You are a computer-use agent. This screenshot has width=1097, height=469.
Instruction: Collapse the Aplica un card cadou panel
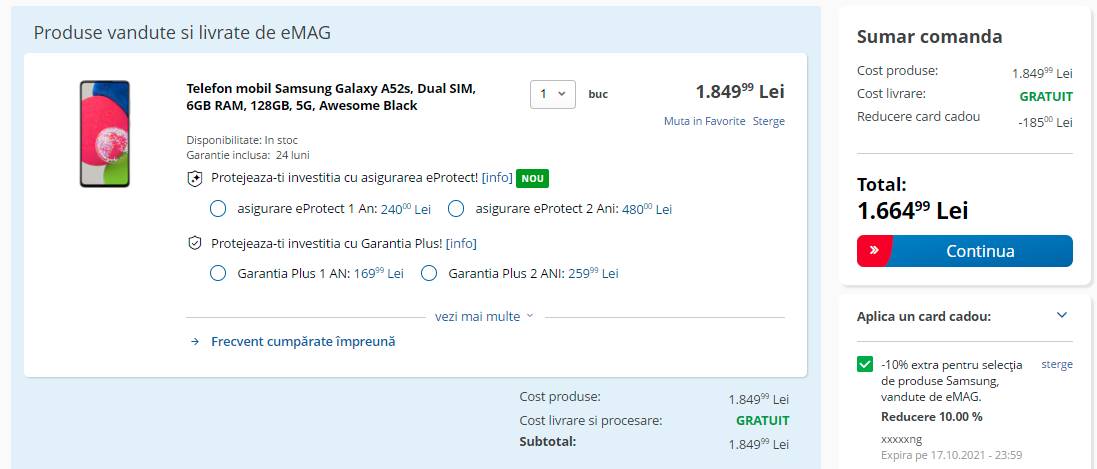(x=1062, y=316)
